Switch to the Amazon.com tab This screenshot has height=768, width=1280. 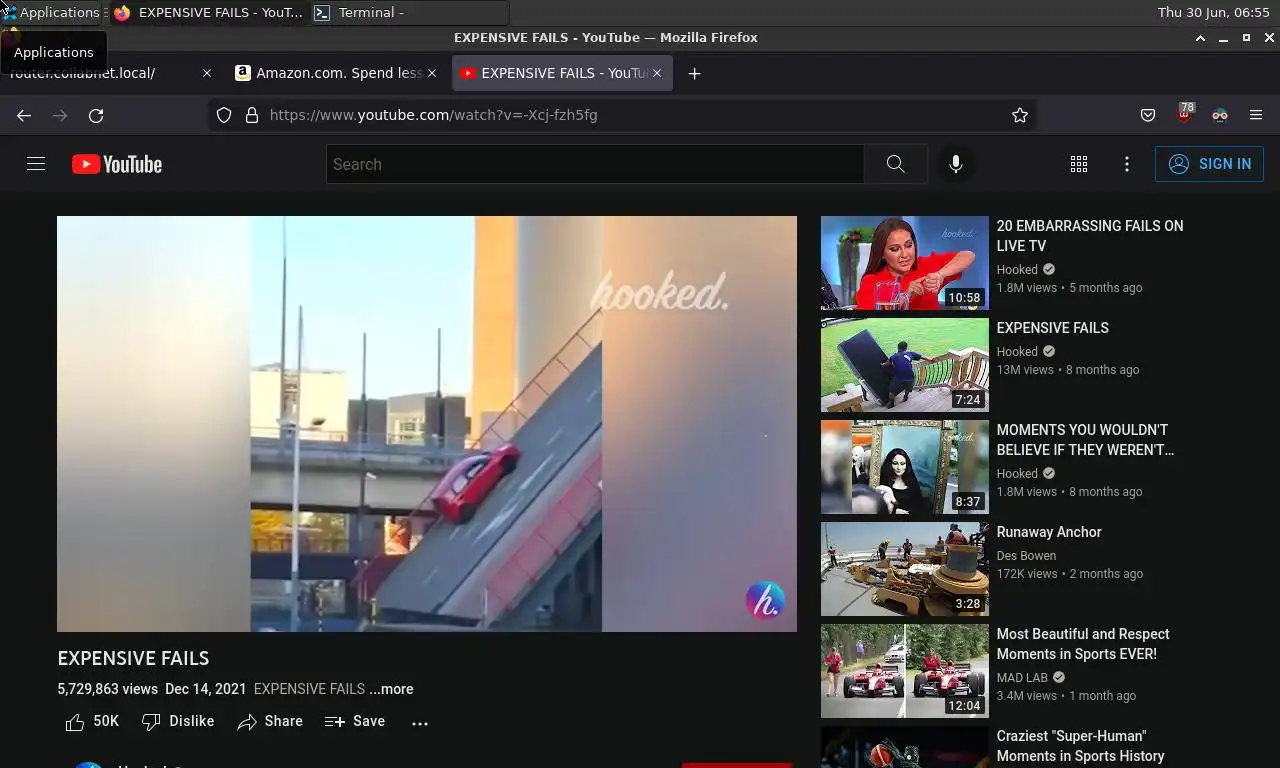pyautogui.click(x=338, y=73)
